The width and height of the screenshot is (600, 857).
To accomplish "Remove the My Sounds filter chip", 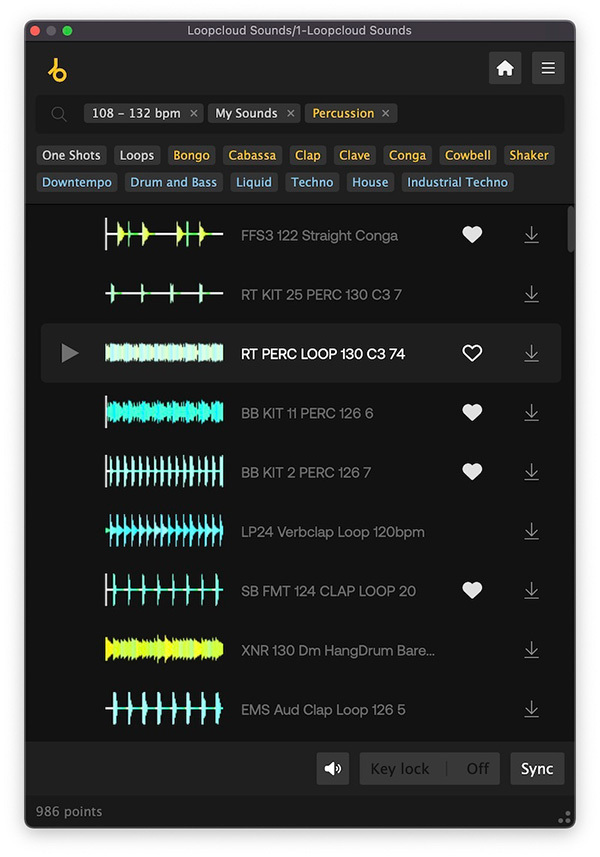I will coord(291,114).
